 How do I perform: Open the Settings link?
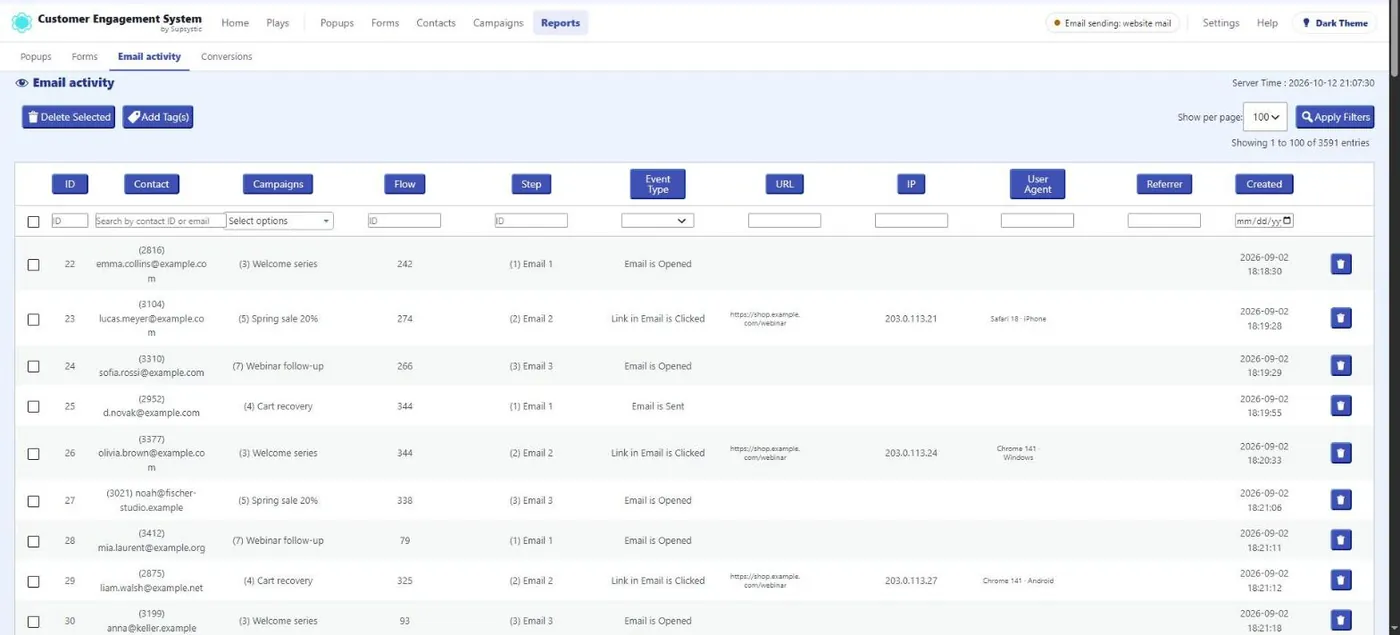click(1221, 23)
